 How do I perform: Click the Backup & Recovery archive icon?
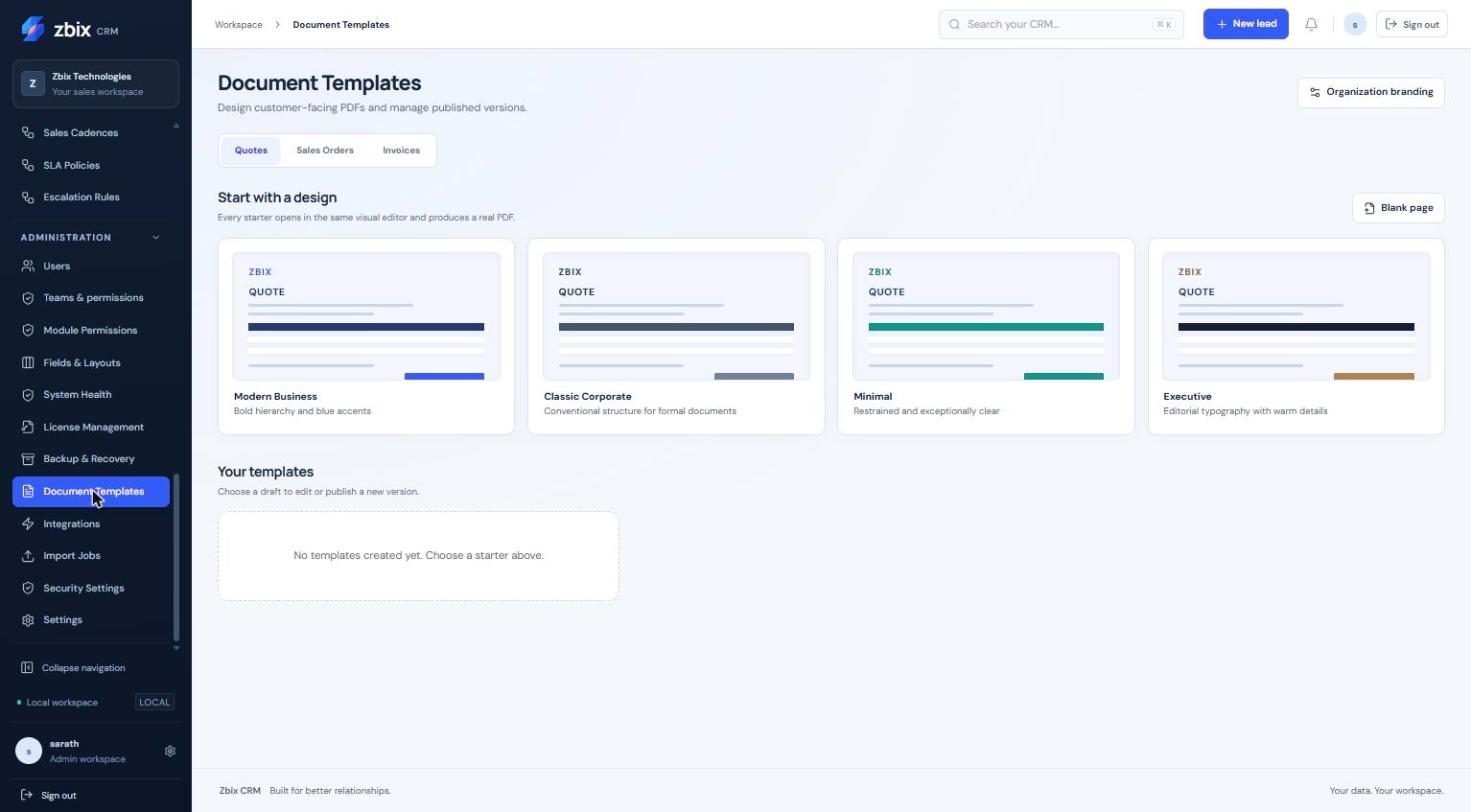28,459
